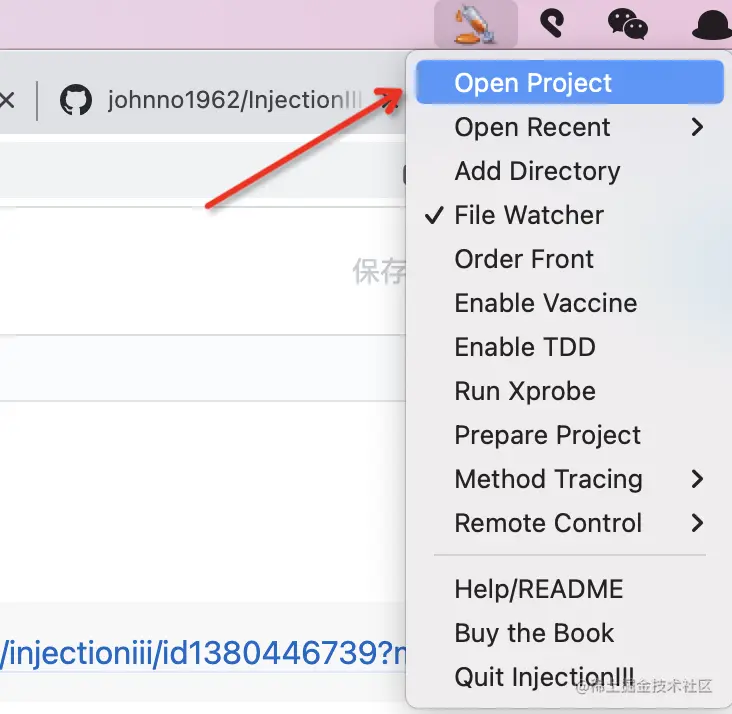
Task: Toggle the File Watcher option
Action: tap(529, 215)
